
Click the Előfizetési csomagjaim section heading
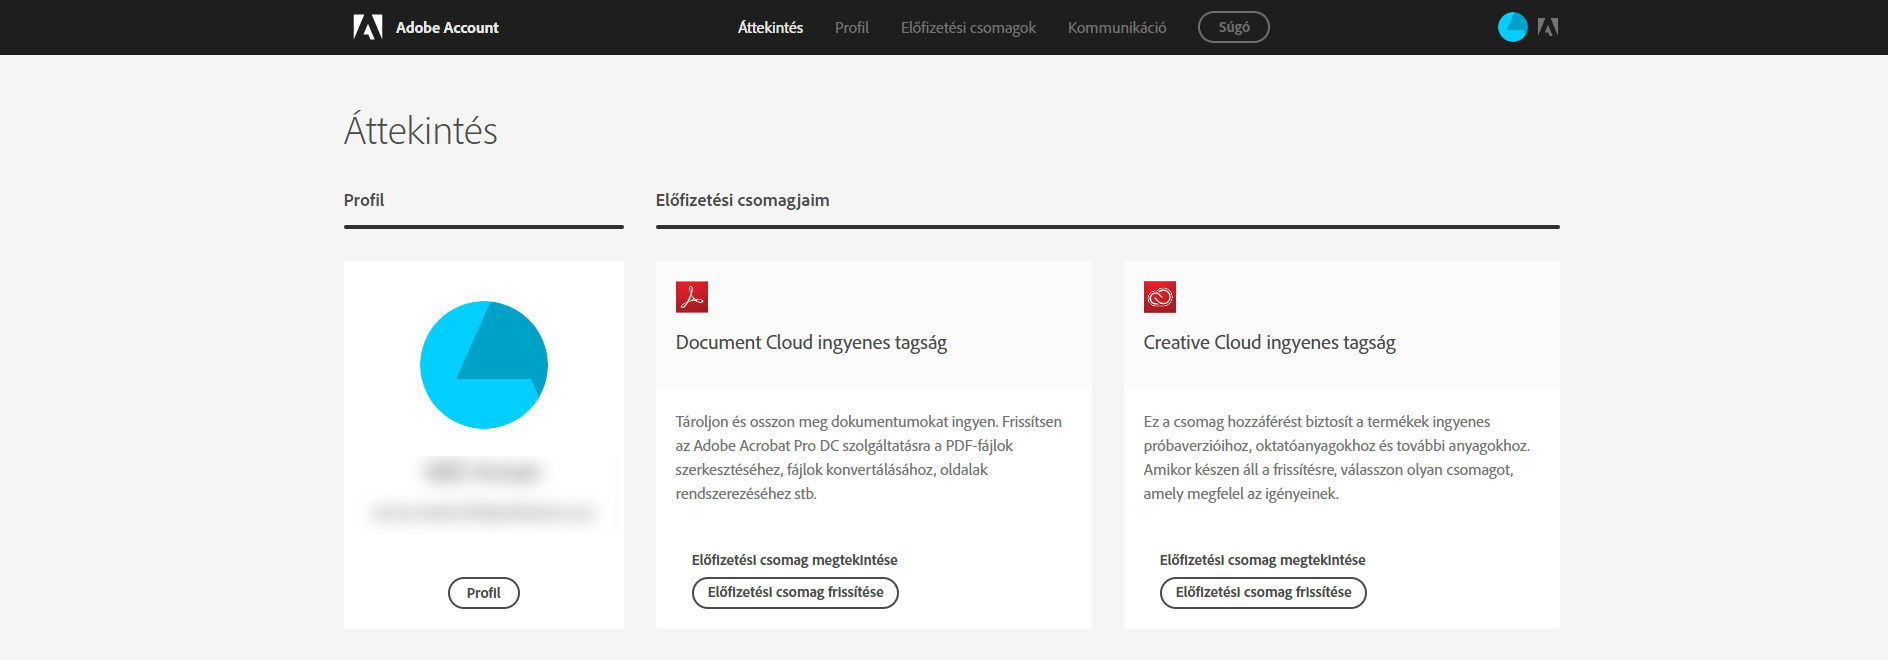(x=743, y=200)
